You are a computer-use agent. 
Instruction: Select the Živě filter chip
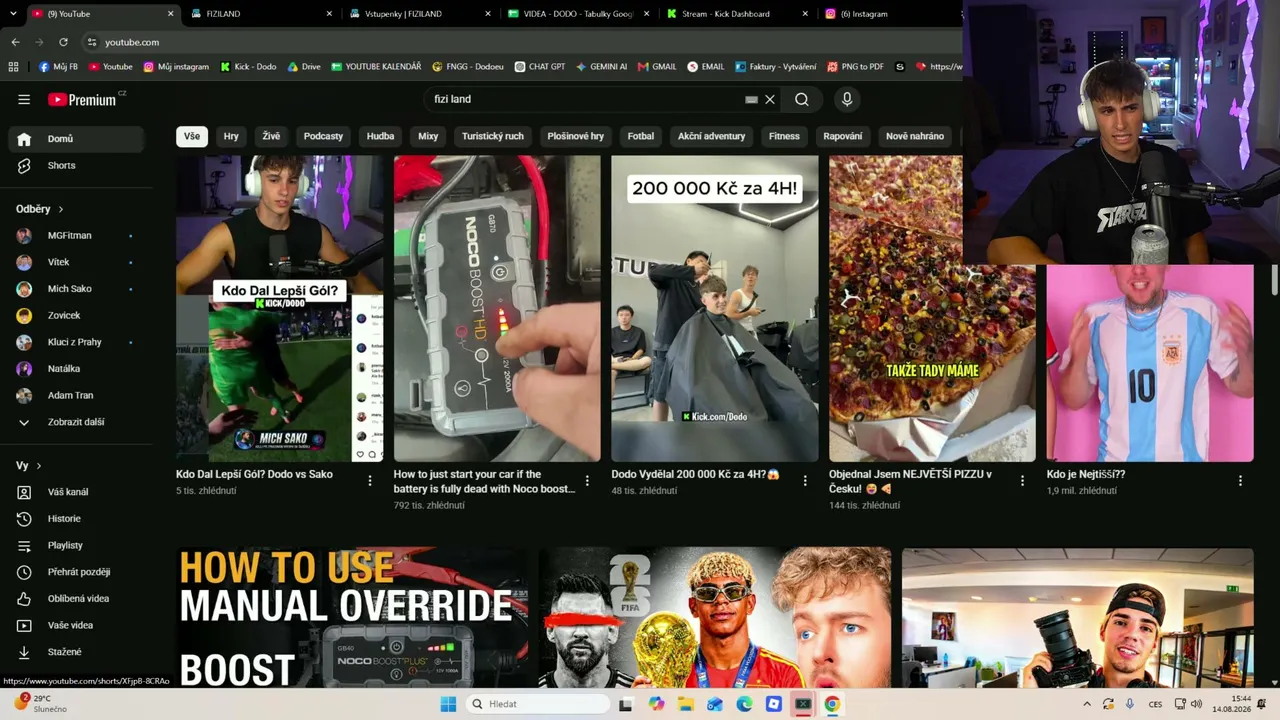[271, 136]
